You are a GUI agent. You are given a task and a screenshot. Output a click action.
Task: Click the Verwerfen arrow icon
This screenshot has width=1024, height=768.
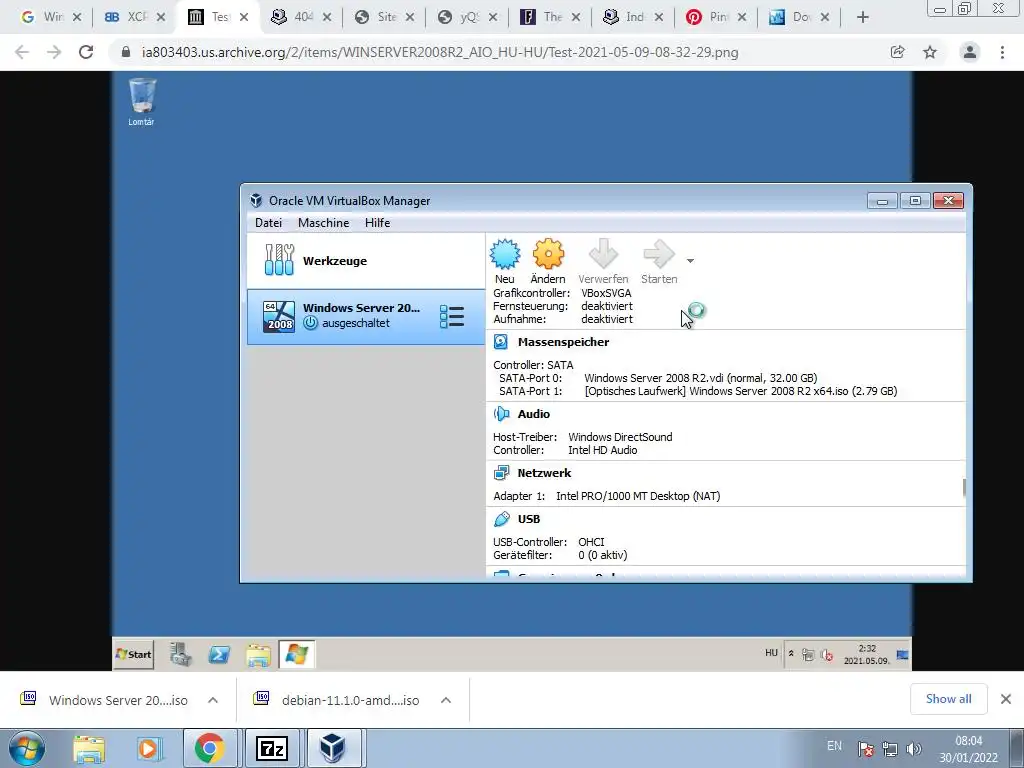(x=603, y=254)
